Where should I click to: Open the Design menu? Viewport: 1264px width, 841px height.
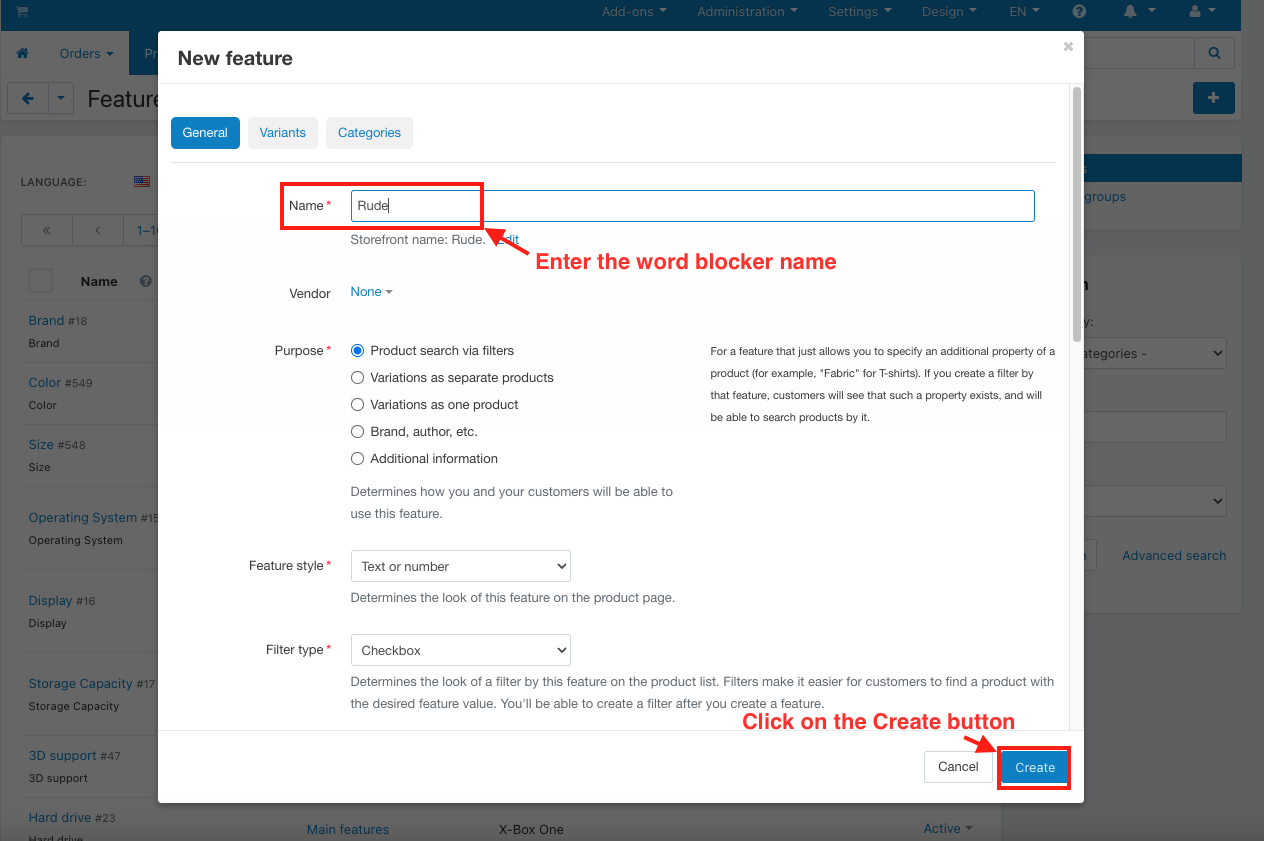click(x=950, y=12)
